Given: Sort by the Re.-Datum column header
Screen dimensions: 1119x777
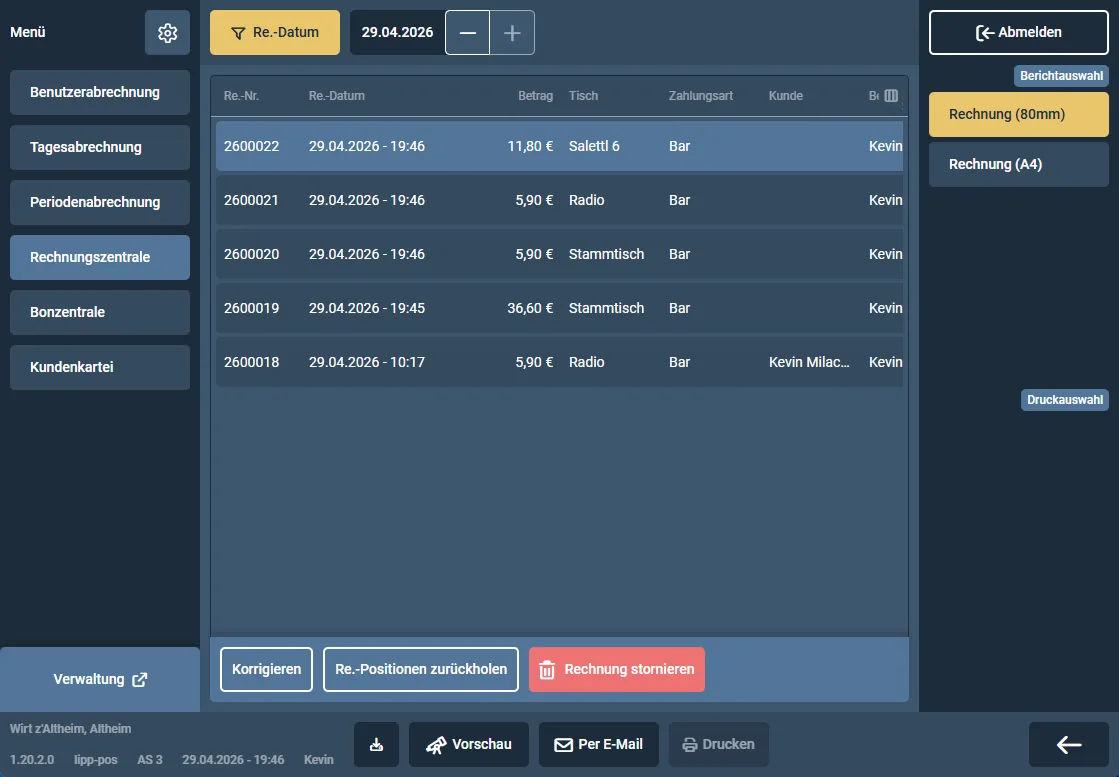Looking at the screenshot, I should tap(336, 96).
